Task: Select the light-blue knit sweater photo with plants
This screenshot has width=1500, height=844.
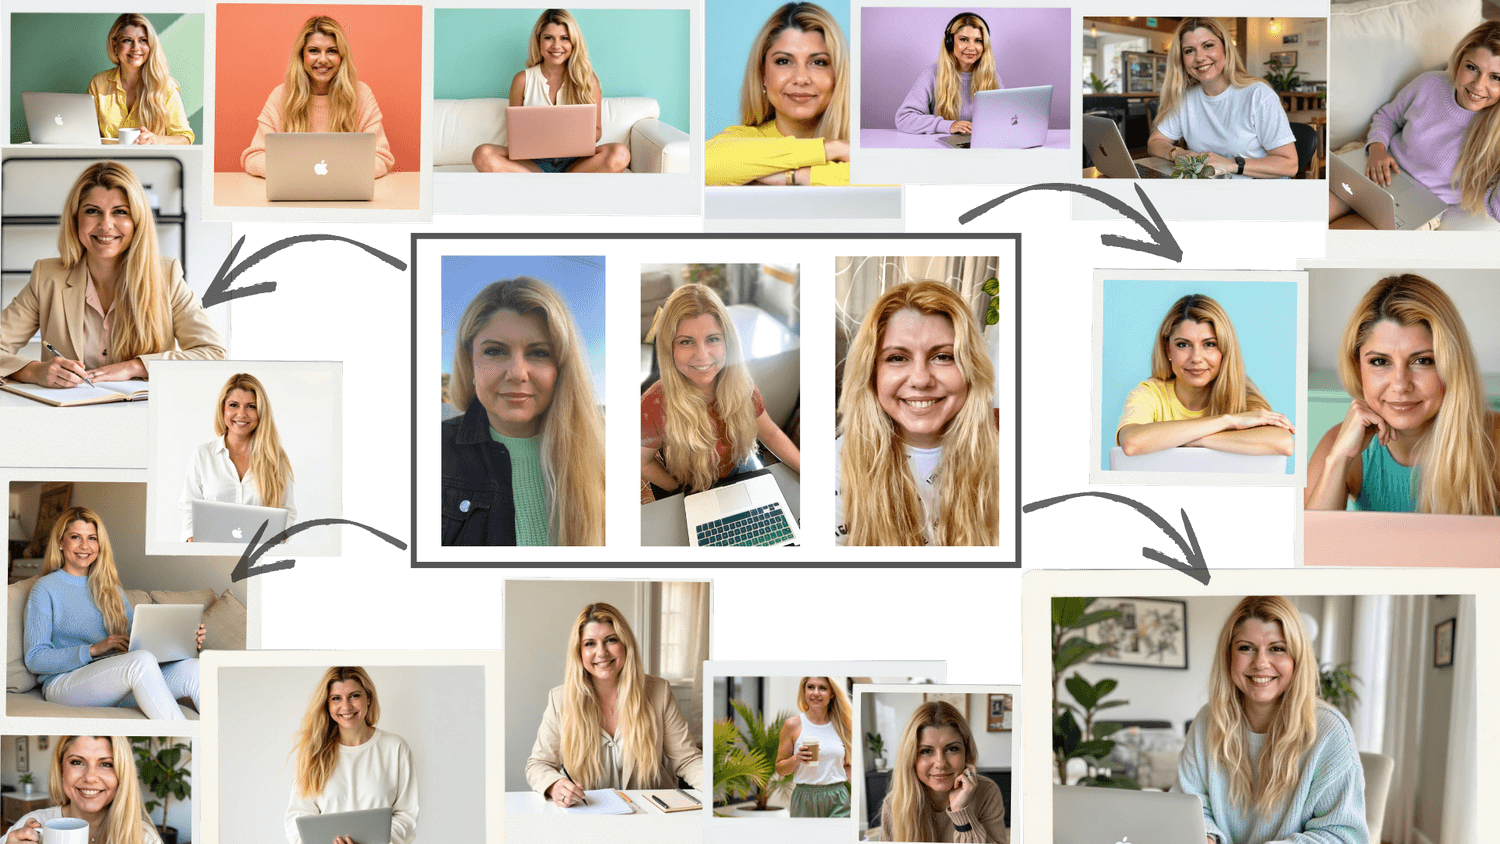Action: coord(1263,720)
